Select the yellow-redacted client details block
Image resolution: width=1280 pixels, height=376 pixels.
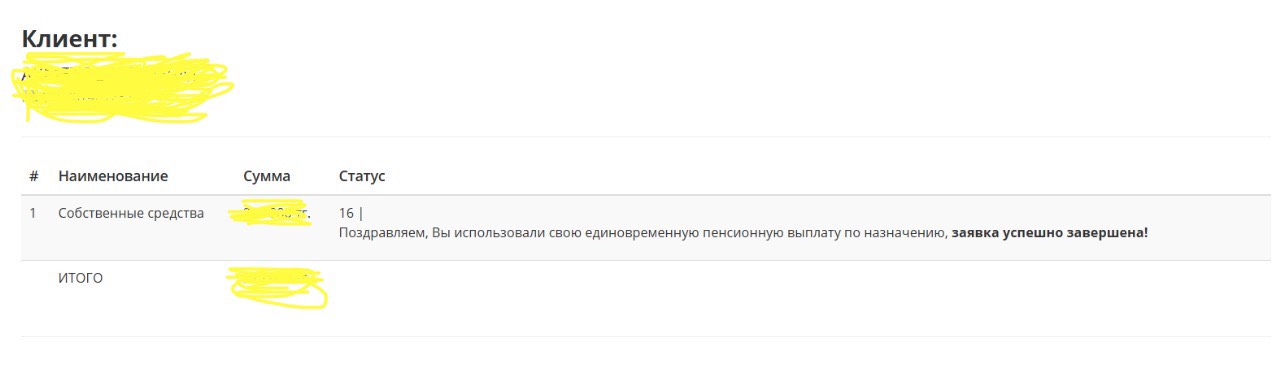pyautogui.click(x=122, y=90)
